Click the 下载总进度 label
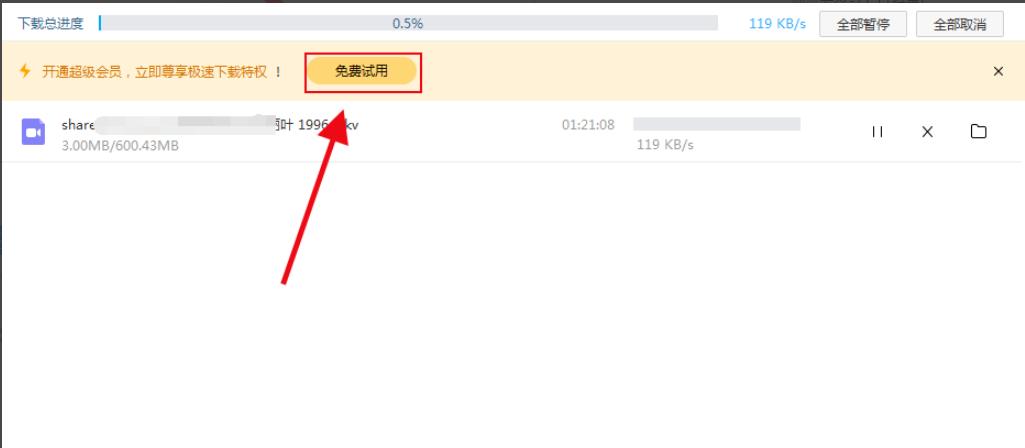 tap(50, 24)
